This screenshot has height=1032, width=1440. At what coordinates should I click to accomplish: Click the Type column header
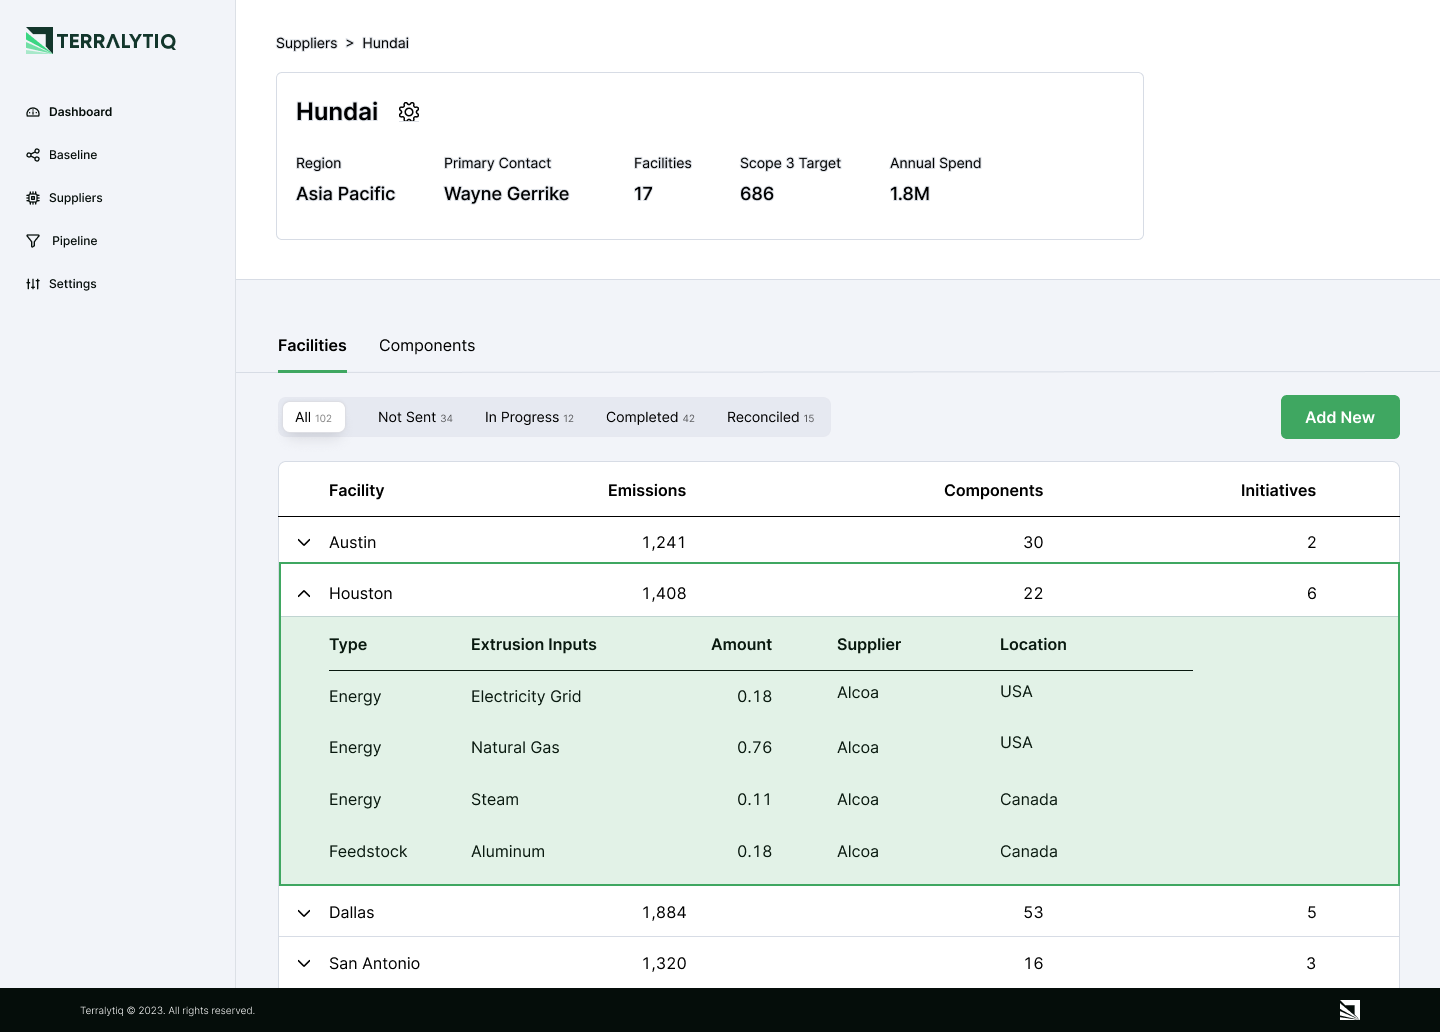(x=348, y=644)
